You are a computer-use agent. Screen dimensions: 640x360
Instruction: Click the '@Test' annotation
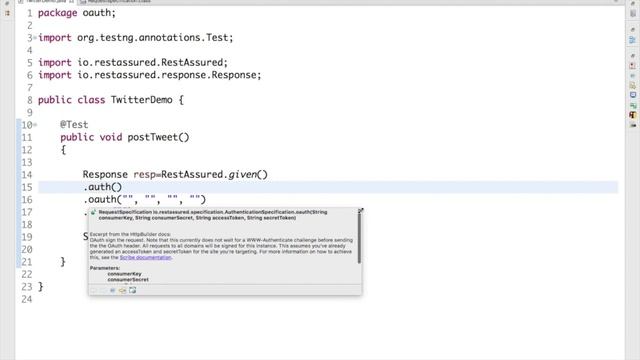coord(74,125)
